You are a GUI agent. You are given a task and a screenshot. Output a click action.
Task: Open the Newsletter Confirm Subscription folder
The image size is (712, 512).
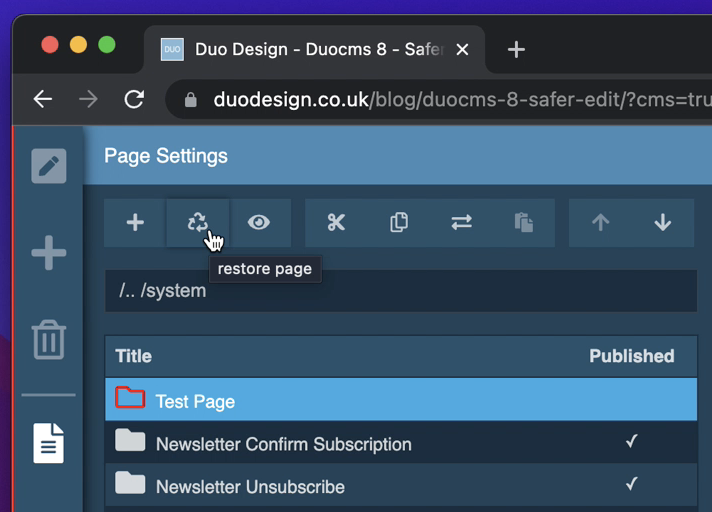283,444
